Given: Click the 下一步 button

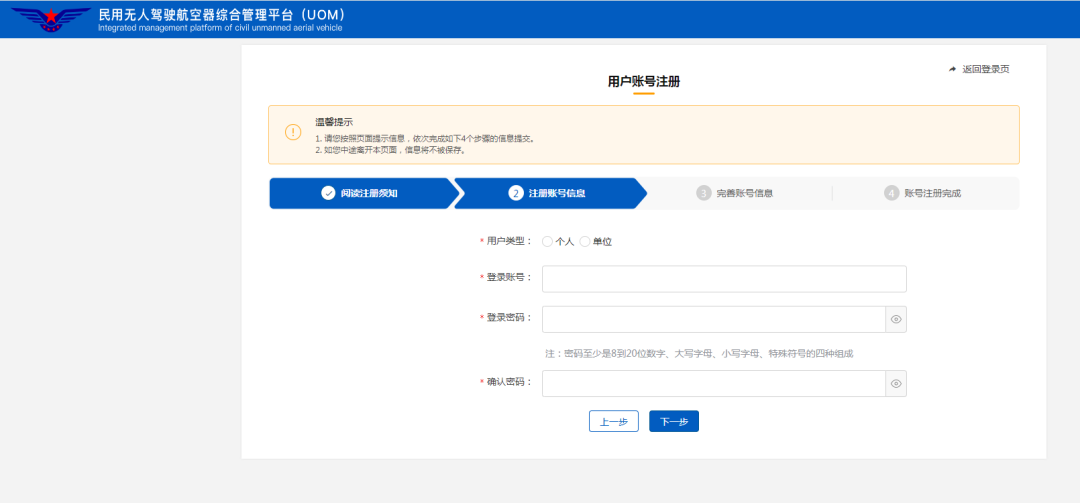Looking at the screenshot, I should 674,421.
